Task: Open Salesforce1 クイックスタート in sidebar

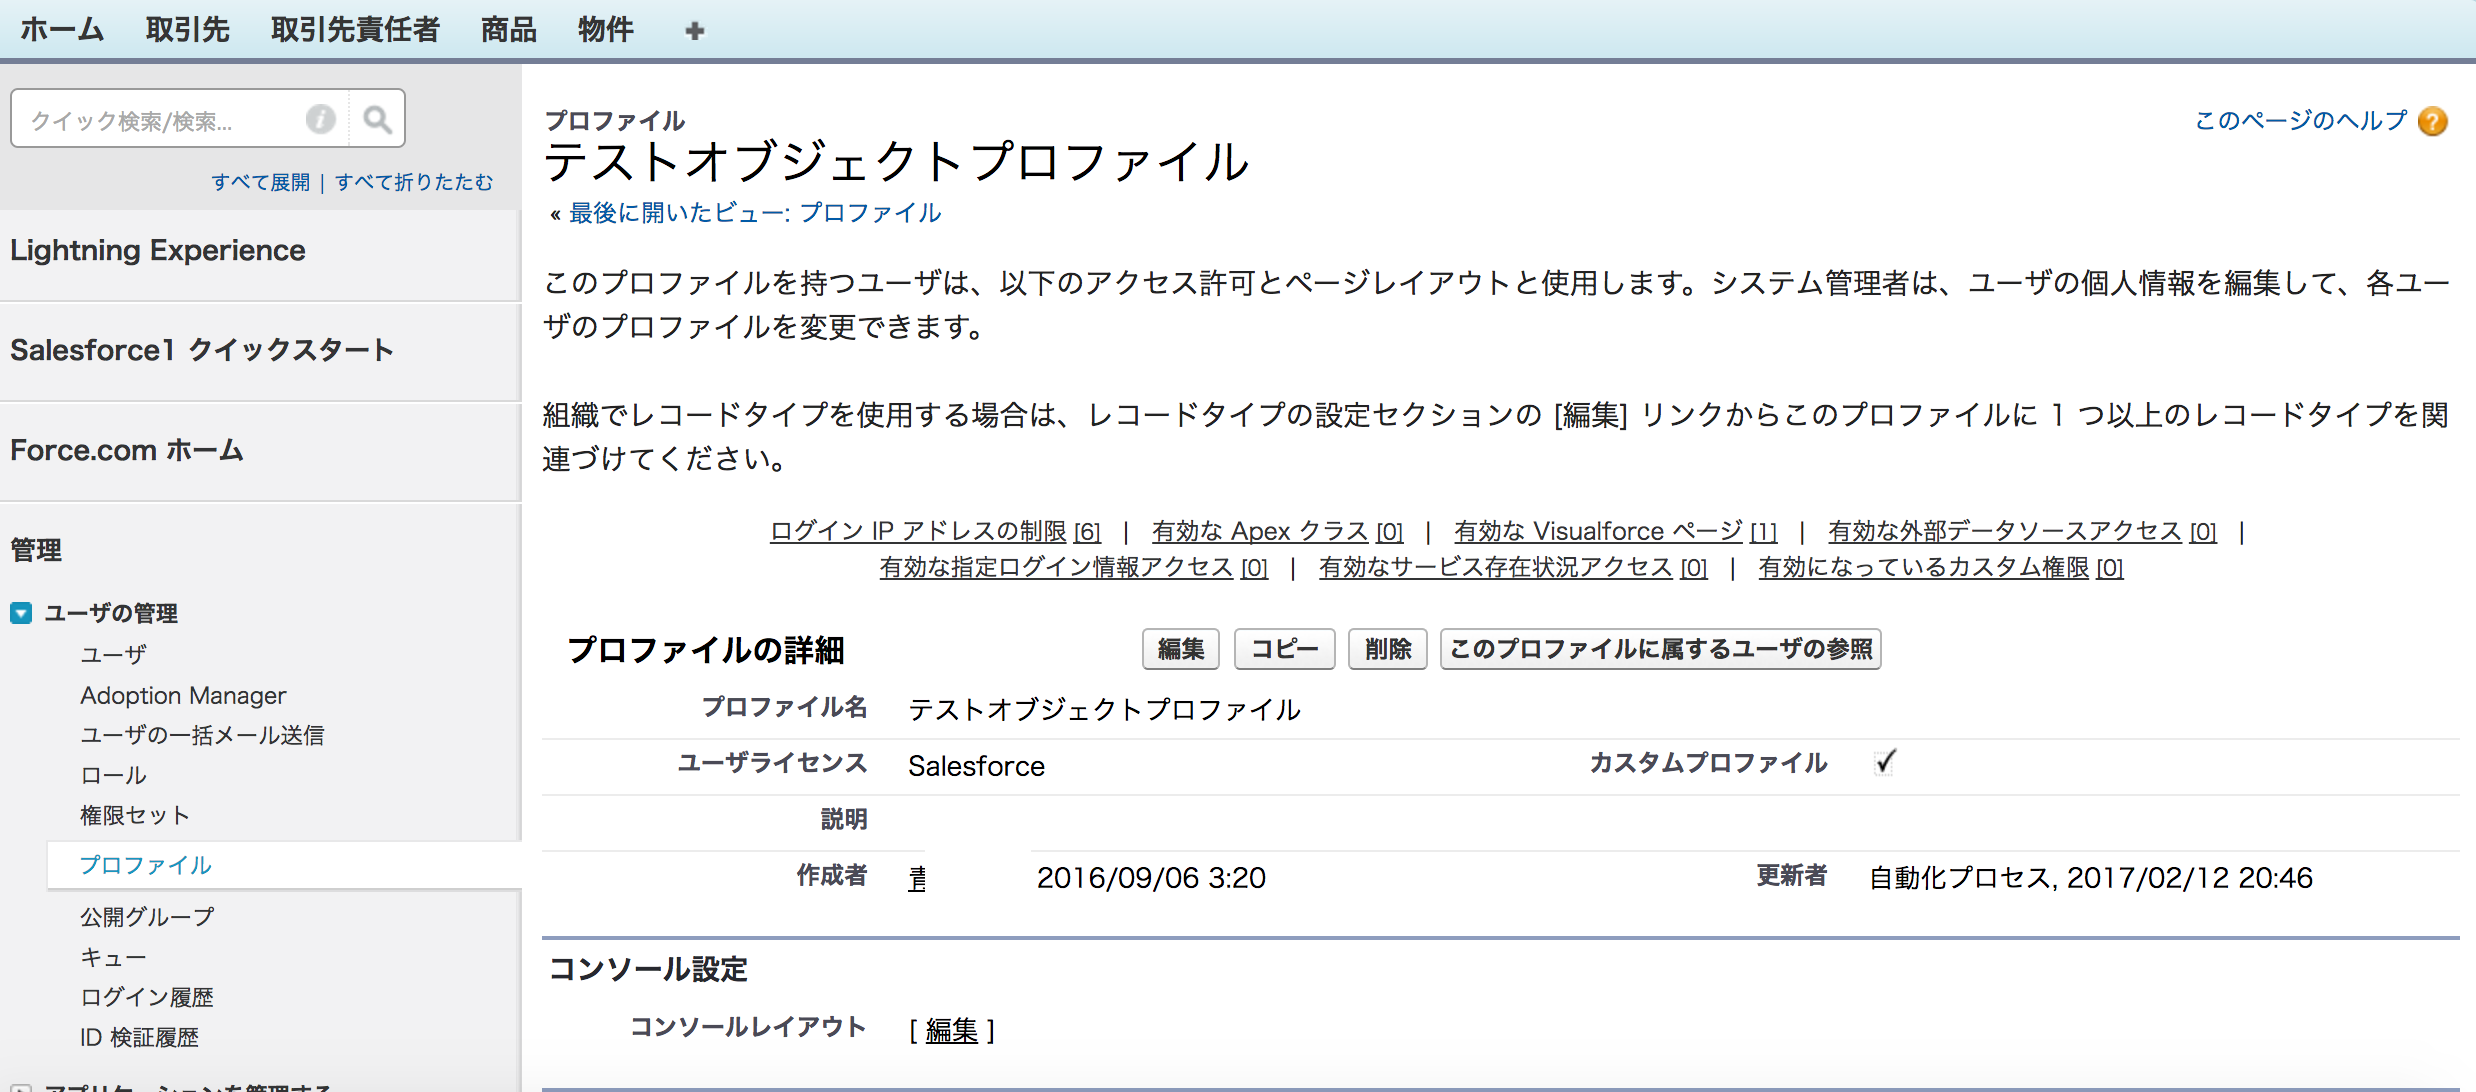Action: 202,350
